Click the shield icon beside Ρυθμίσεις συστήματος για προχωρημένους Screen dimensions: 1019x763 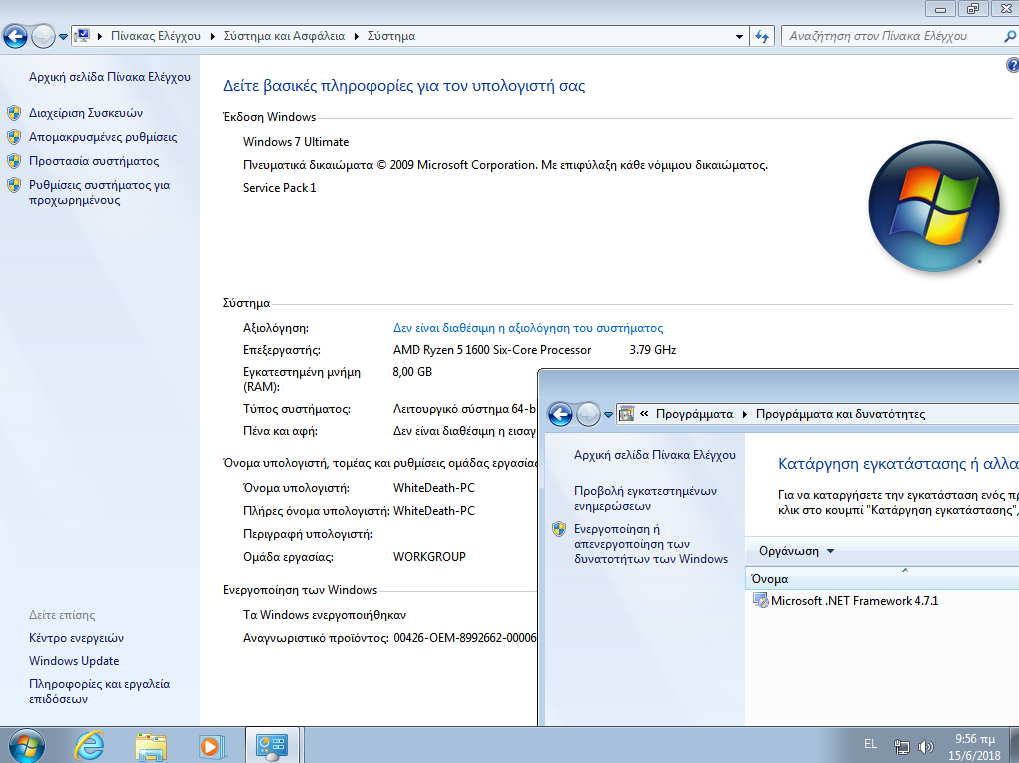[14, 185]
